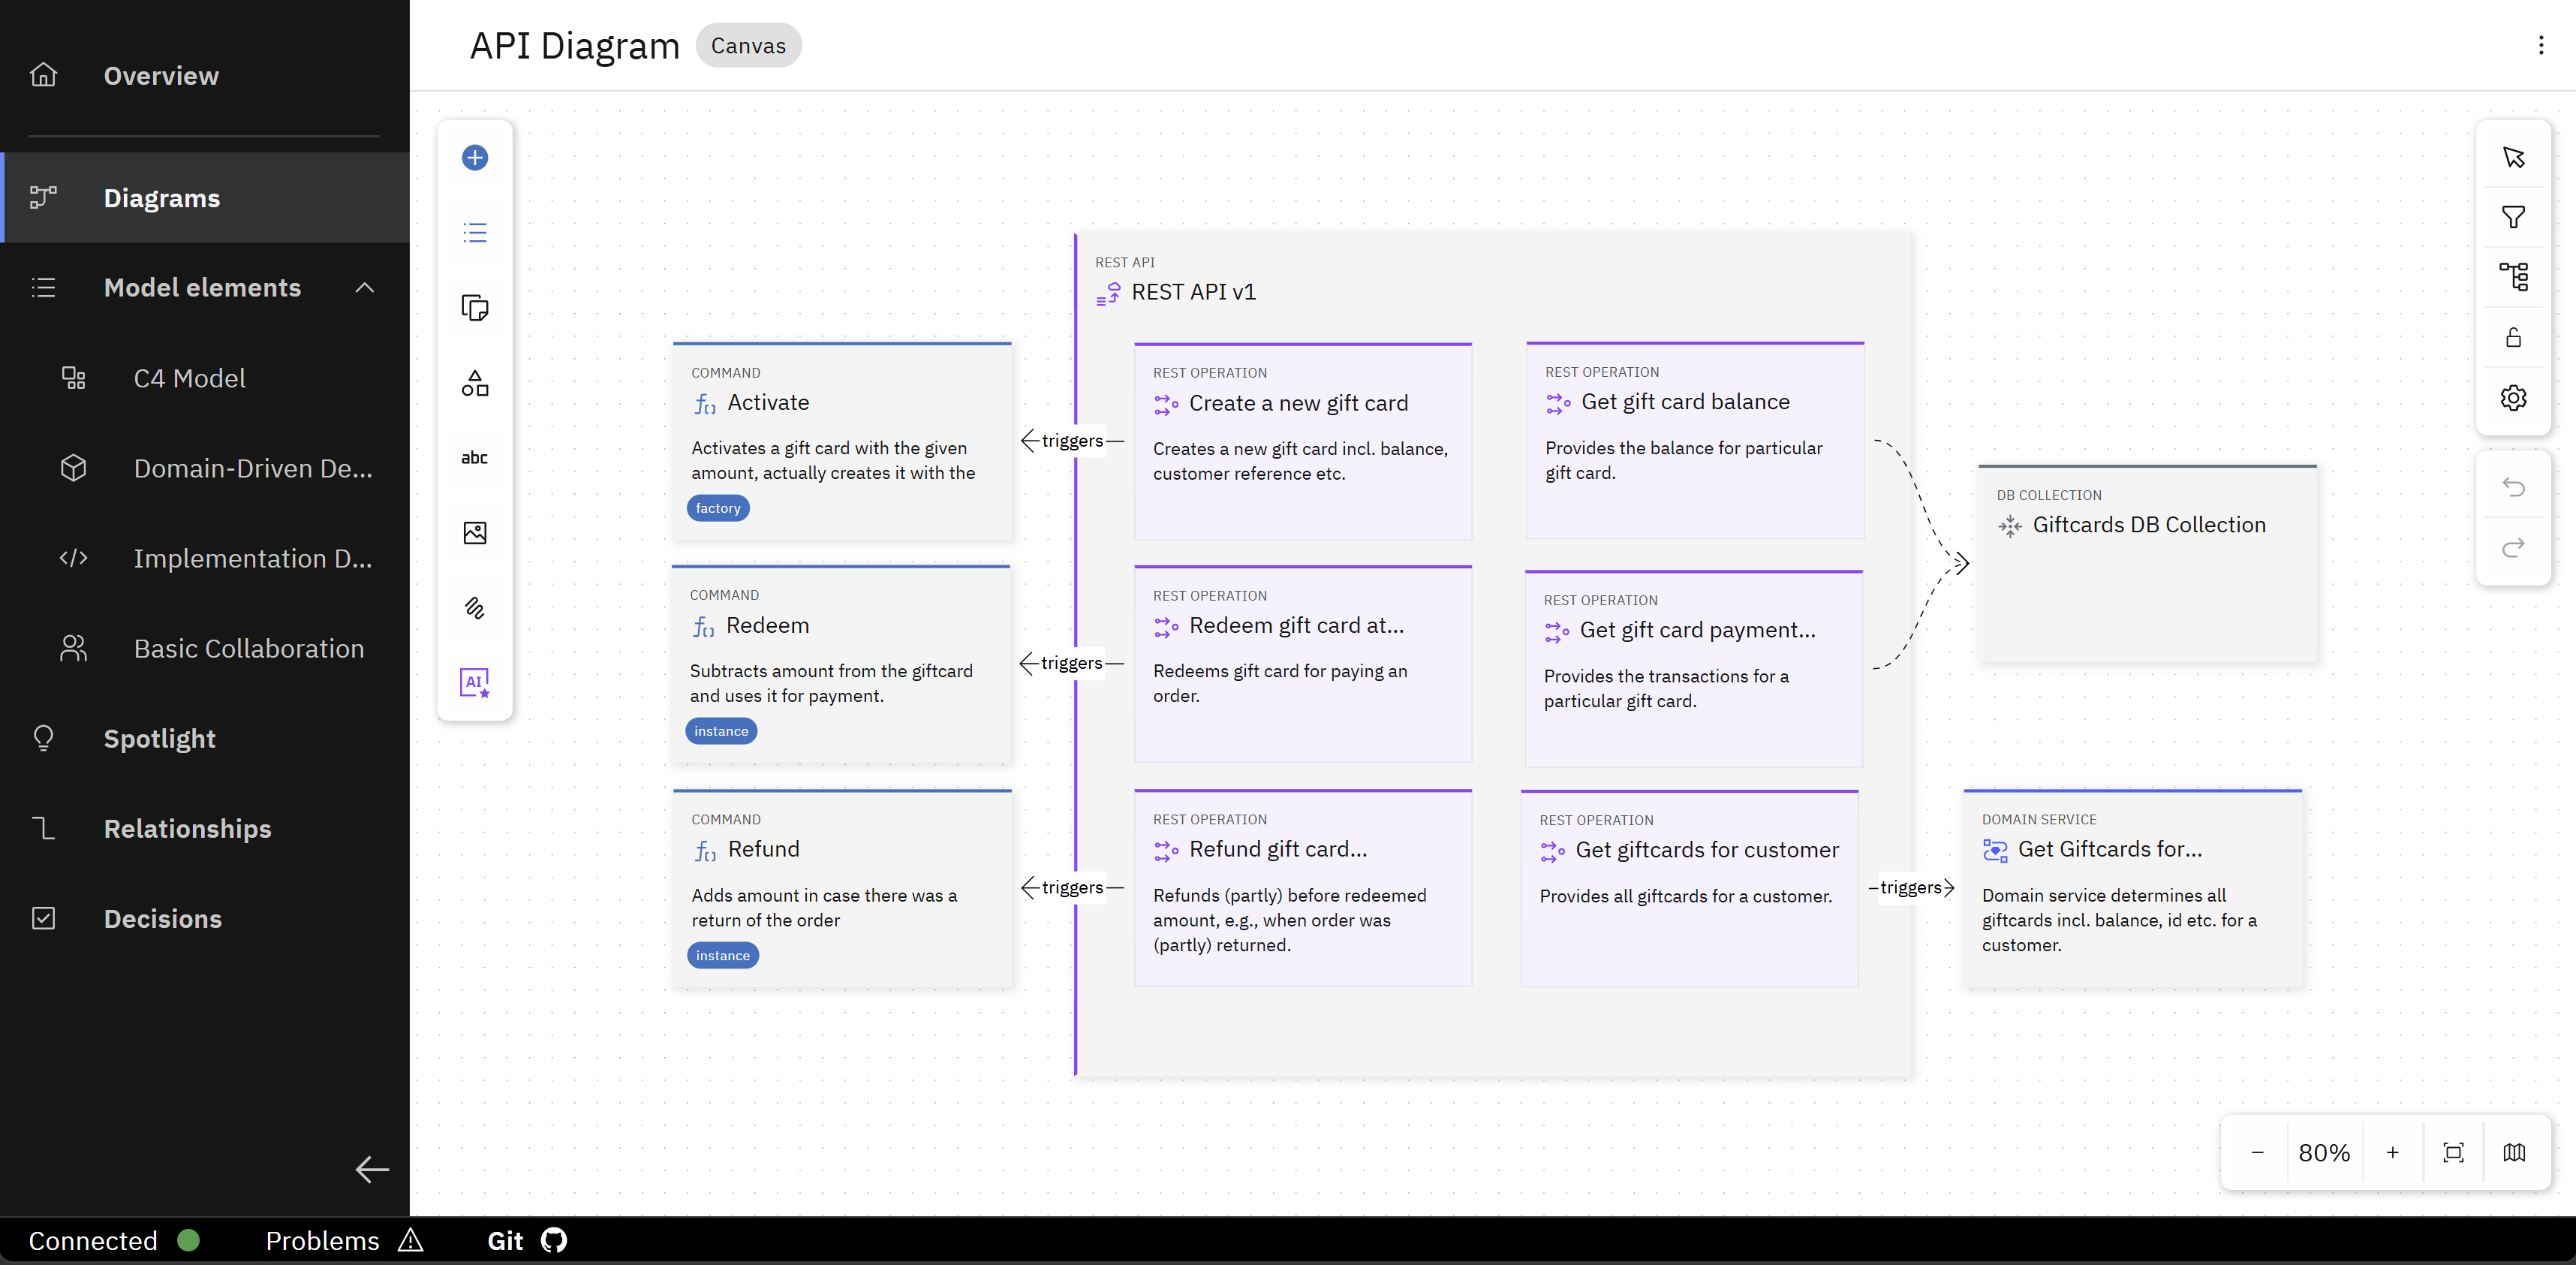Image resolution: width=2576 pixels, height=1265 pixels.
Task: Select C4 Model in the sidebar
Action: pos(204,378)
